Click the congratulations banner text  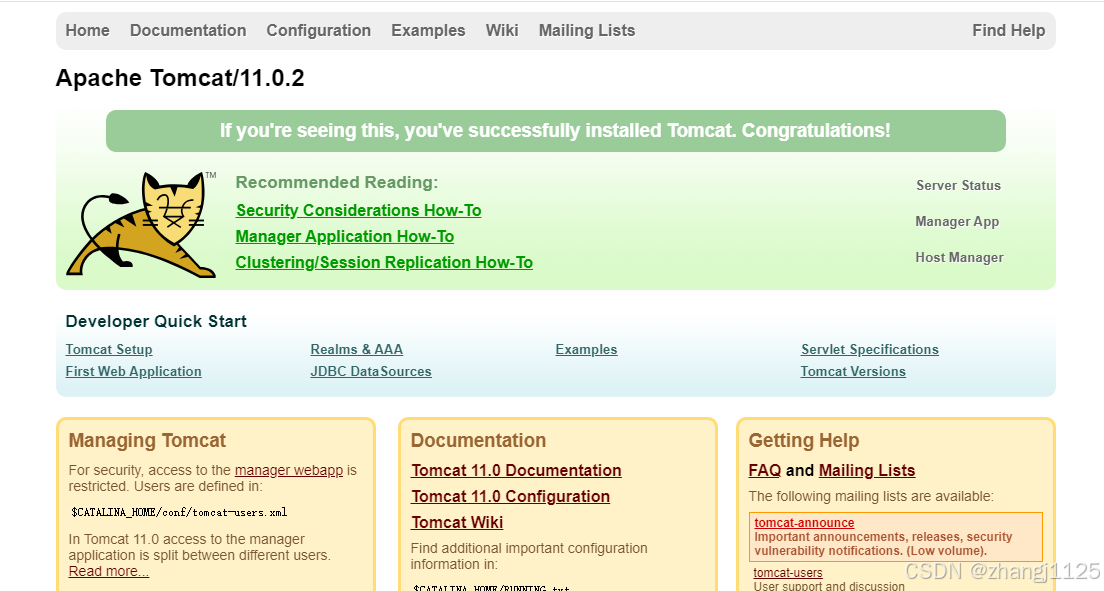point(555,131)
